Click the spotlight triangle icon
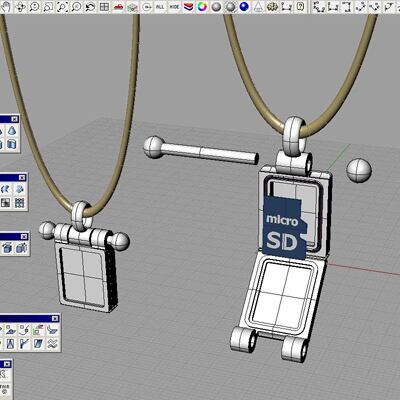This screenshot has width=400, height=400. pos(258,6)
